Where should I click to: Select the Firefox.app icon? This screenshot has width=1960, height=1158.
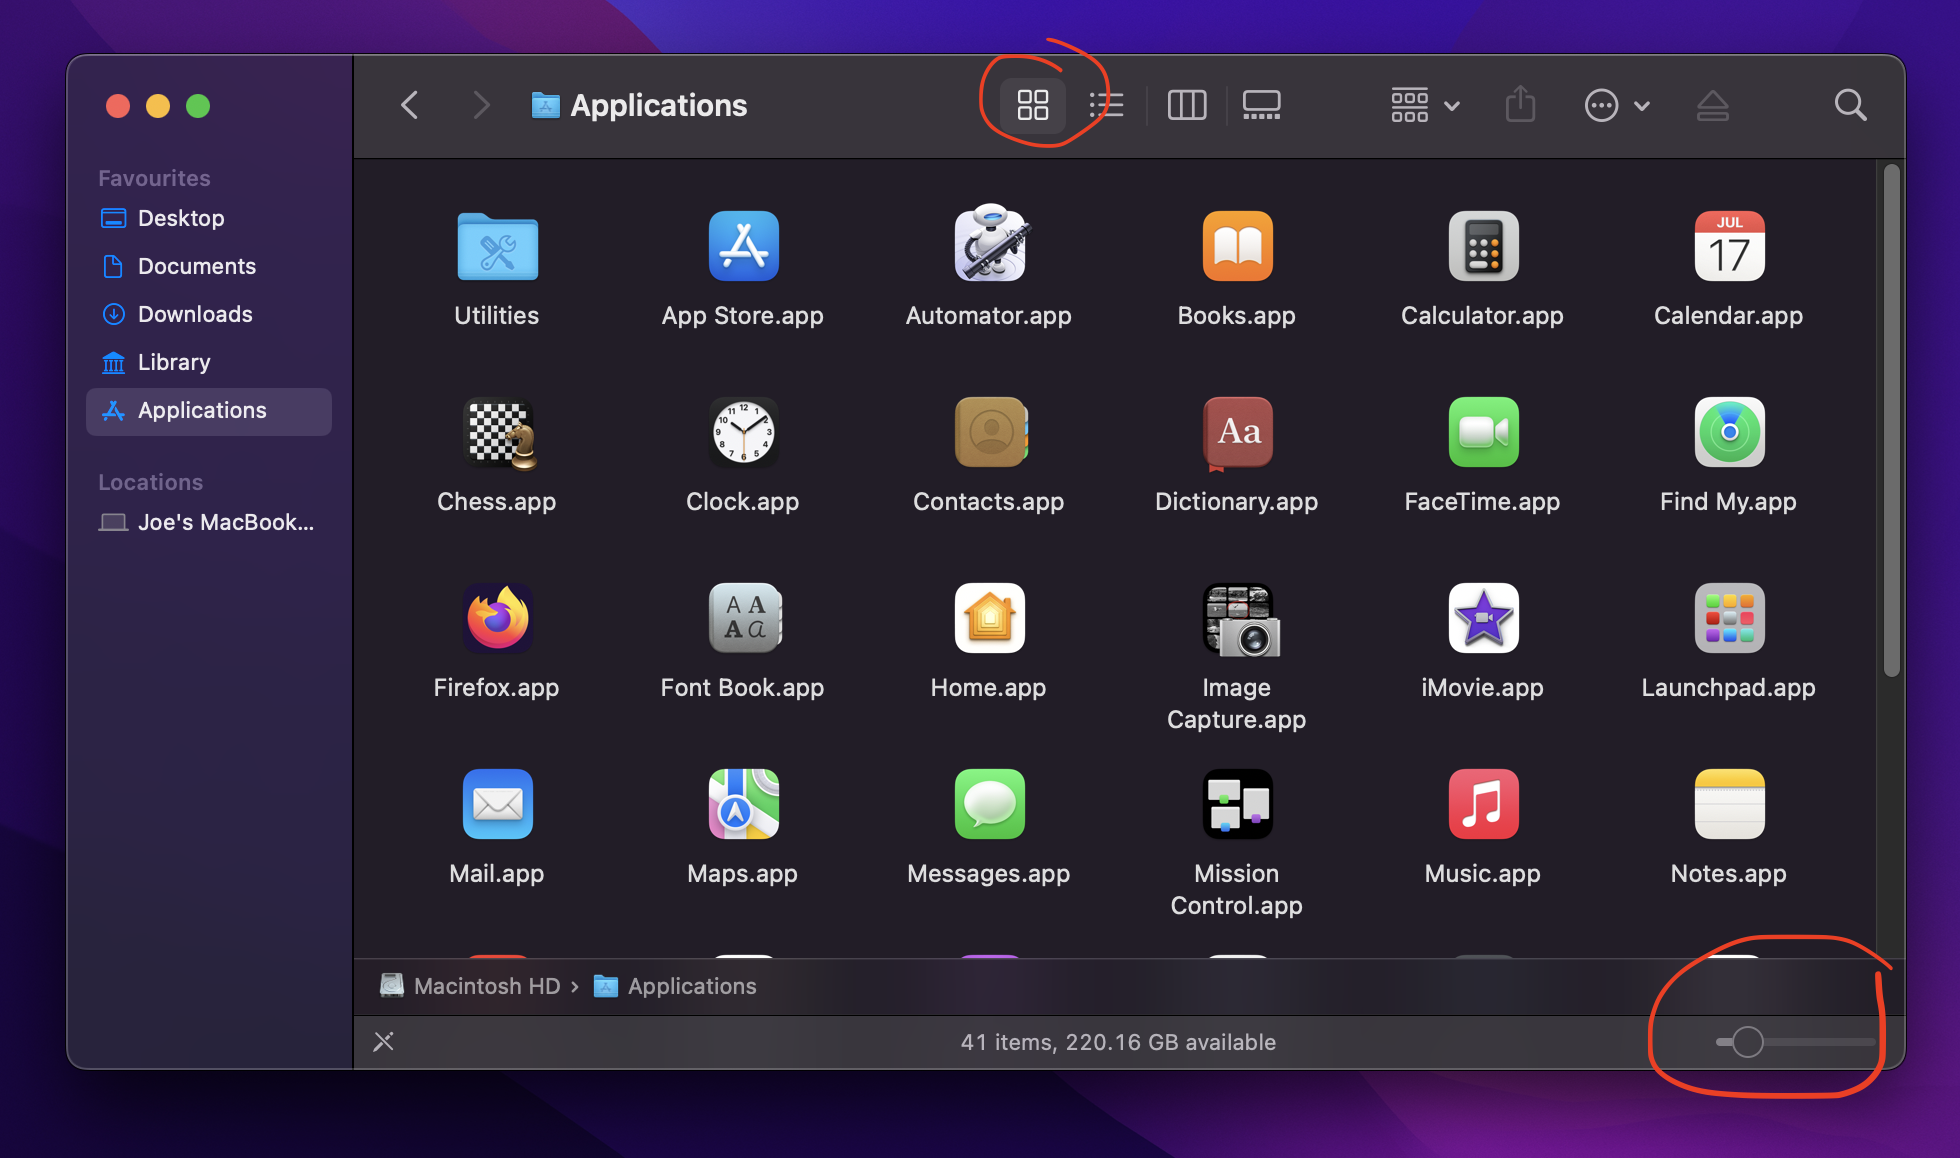497,618
